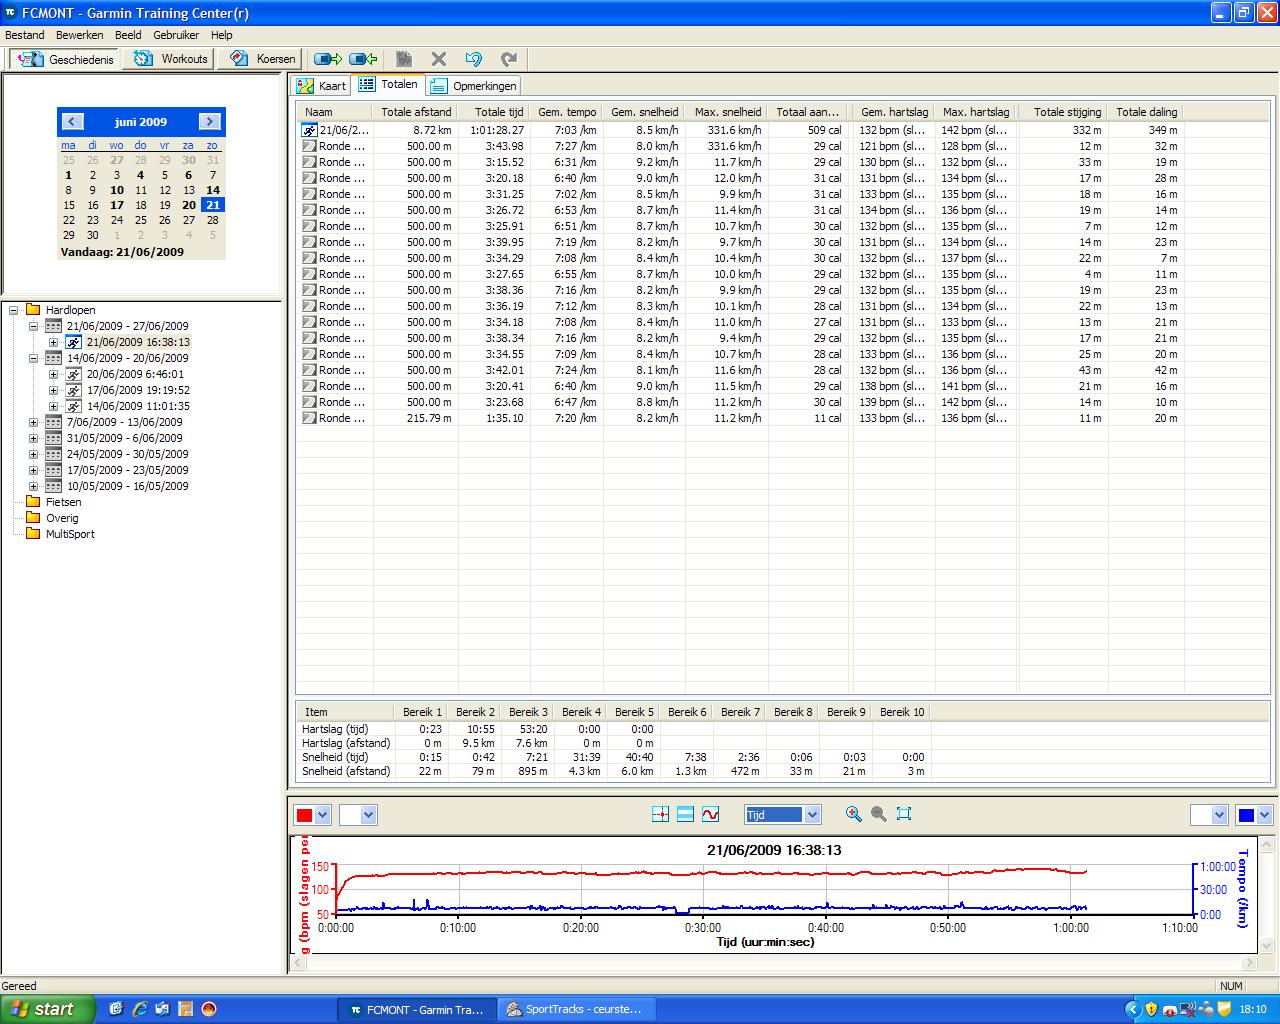Sort by Max. hartslag column header
The width and height of the screenshot is (1280, 1024).
tap(976, 112)
